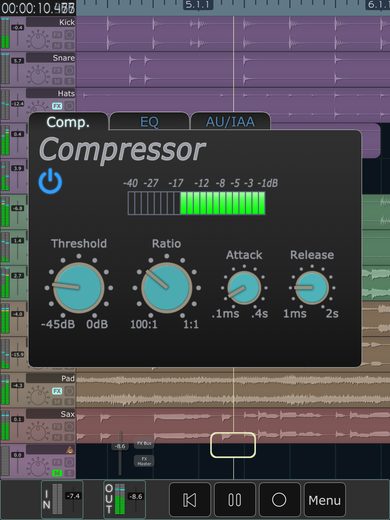Arm the Pad track for recording
Viewport: 390px width, 520px height.
(69, 391)
